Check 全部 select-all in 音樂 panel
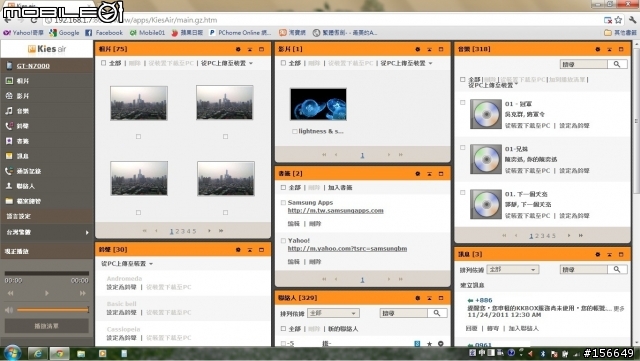 click(463, 80)
